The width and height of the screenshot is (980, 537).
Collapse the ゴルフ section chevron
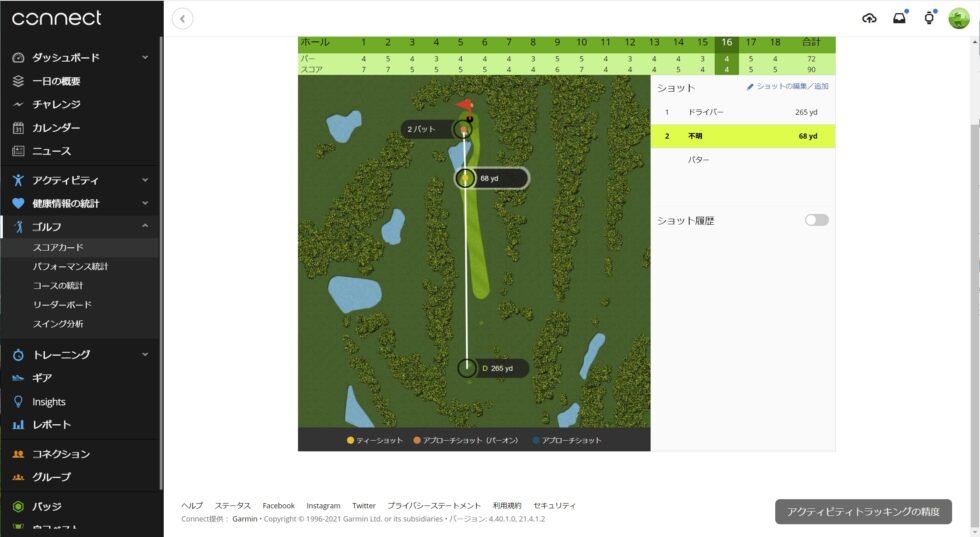145,227
